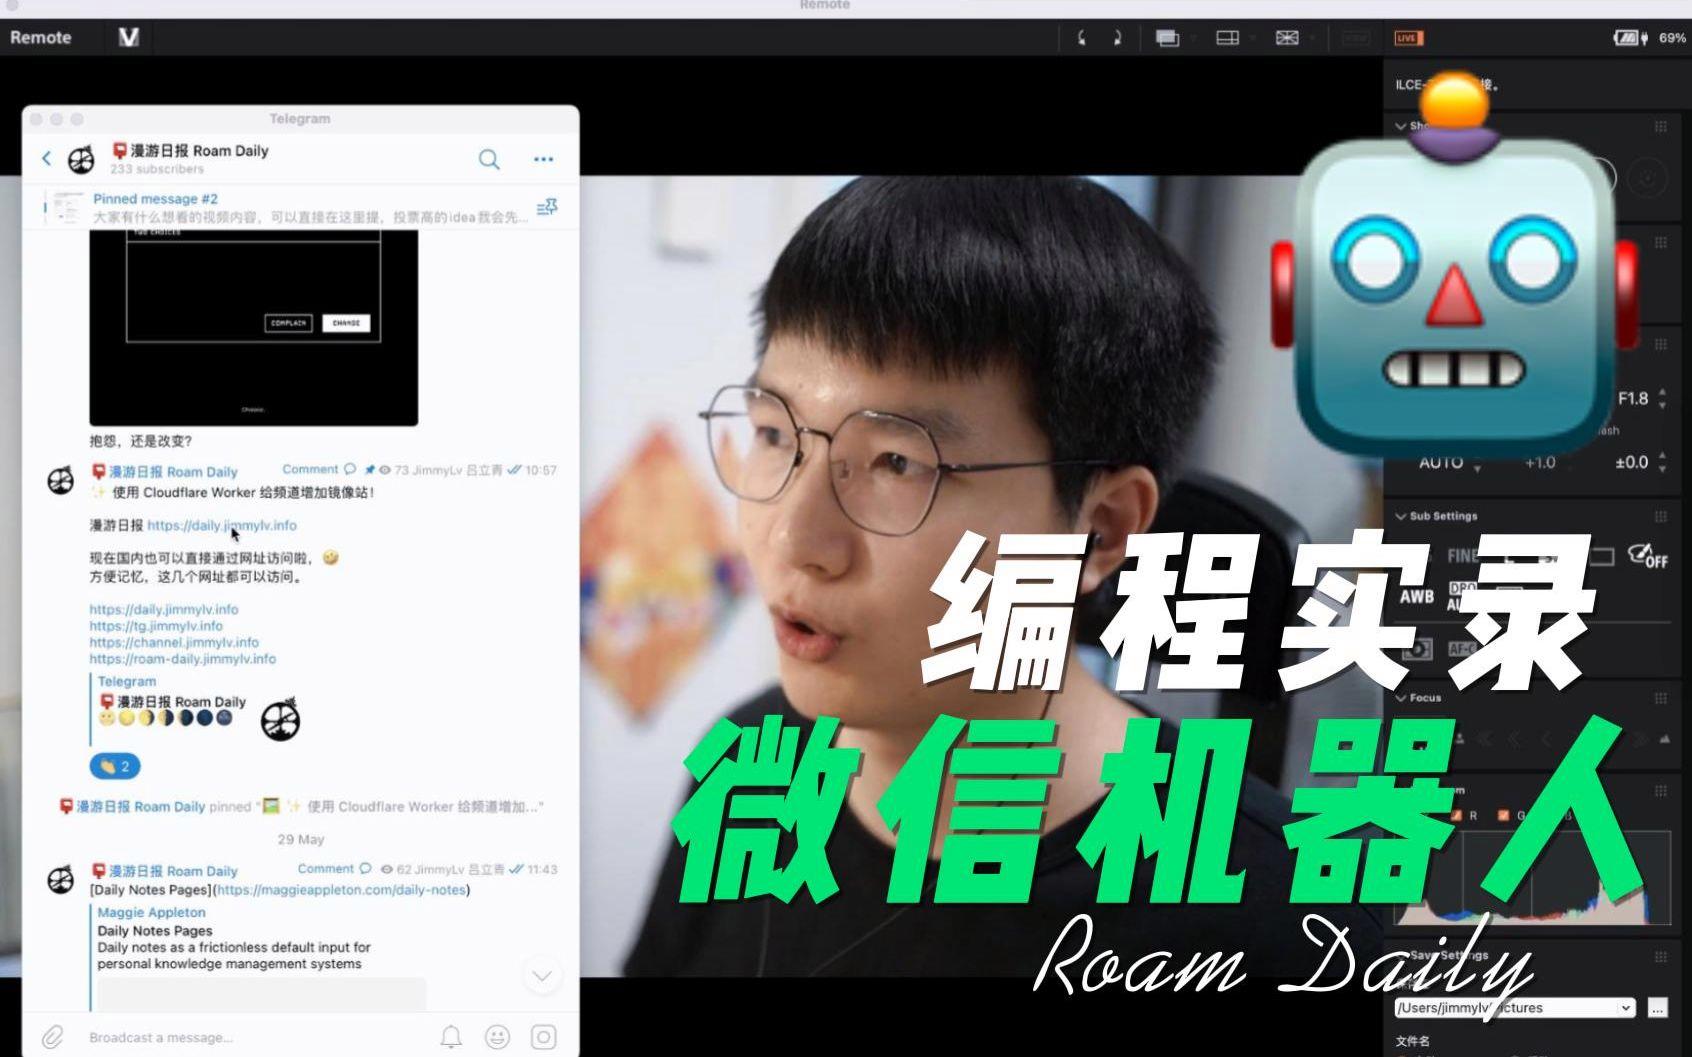Click the Maggie Appleton preview title
The height and width of the screenshot is (1057, 1692).
pyautogui.click(x=151, y=912)
